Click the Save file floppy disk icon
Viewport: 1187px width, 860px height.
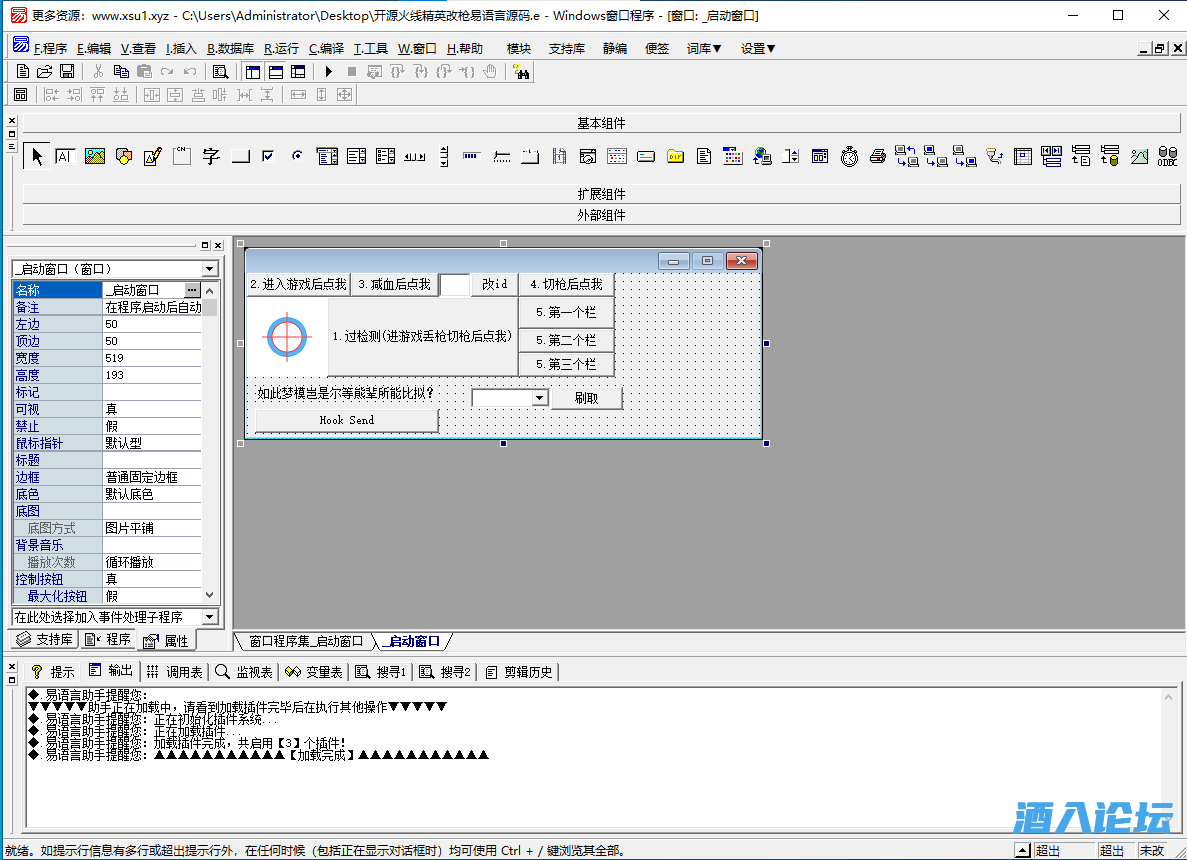[x=67, y=72]
